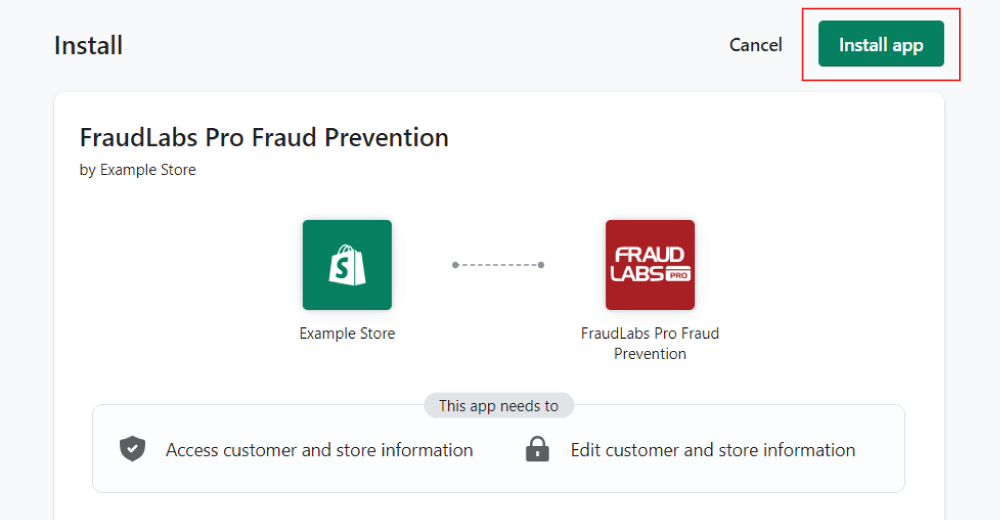Click the FraudLabs Pro caption under red logo
Image resolution: width=1000 pixels, height=520 pixels.
pyautogui.click(x=650, y=343)
